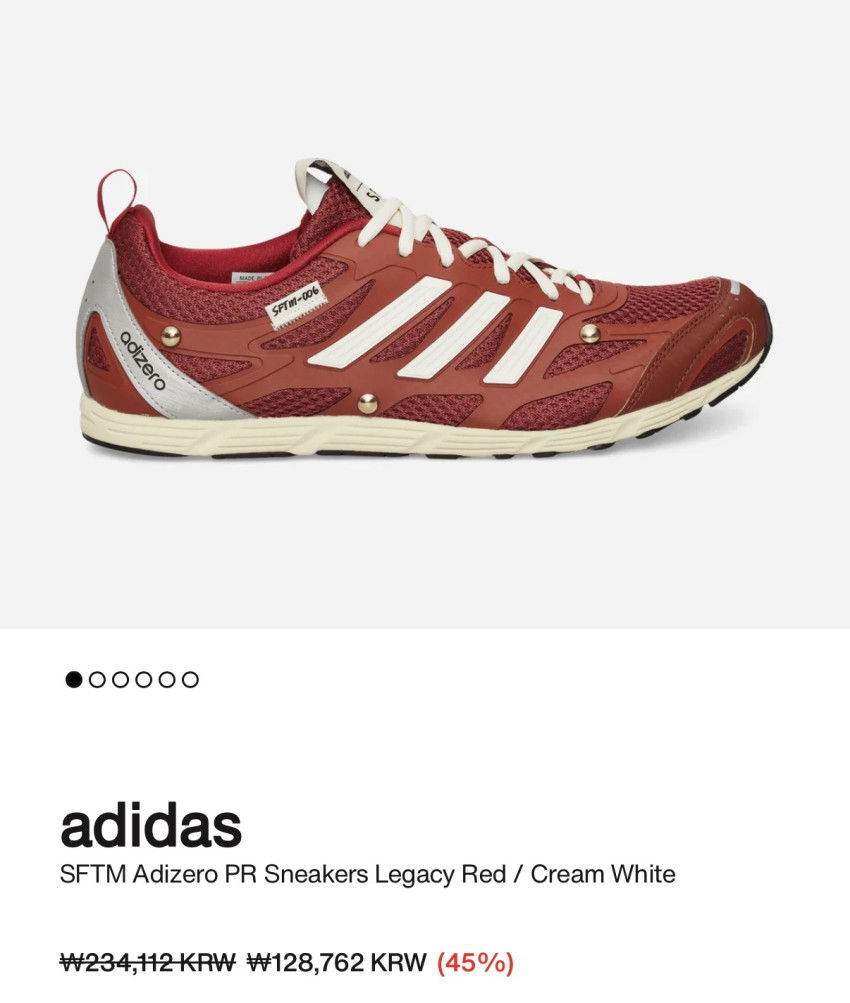Click the gold stud near the toe
Screen dimensions: 850x1003
tap(589, 333)
